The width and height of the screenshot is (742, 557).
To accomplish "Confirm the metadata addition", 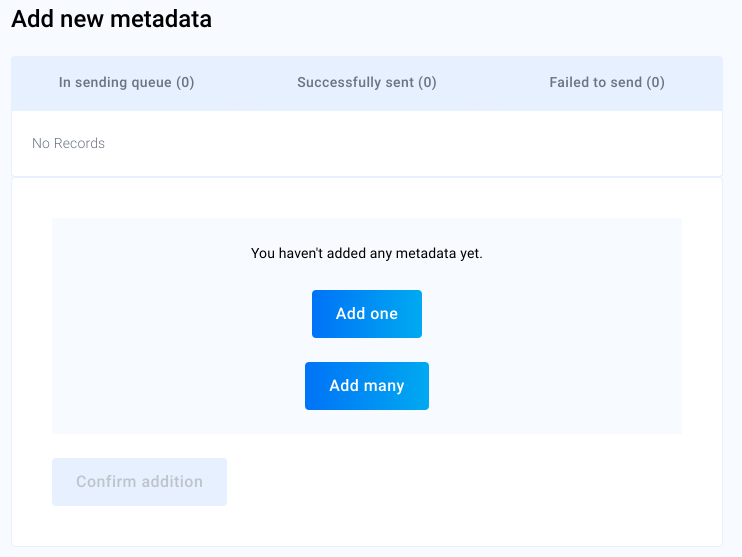I will click(139, 482).
